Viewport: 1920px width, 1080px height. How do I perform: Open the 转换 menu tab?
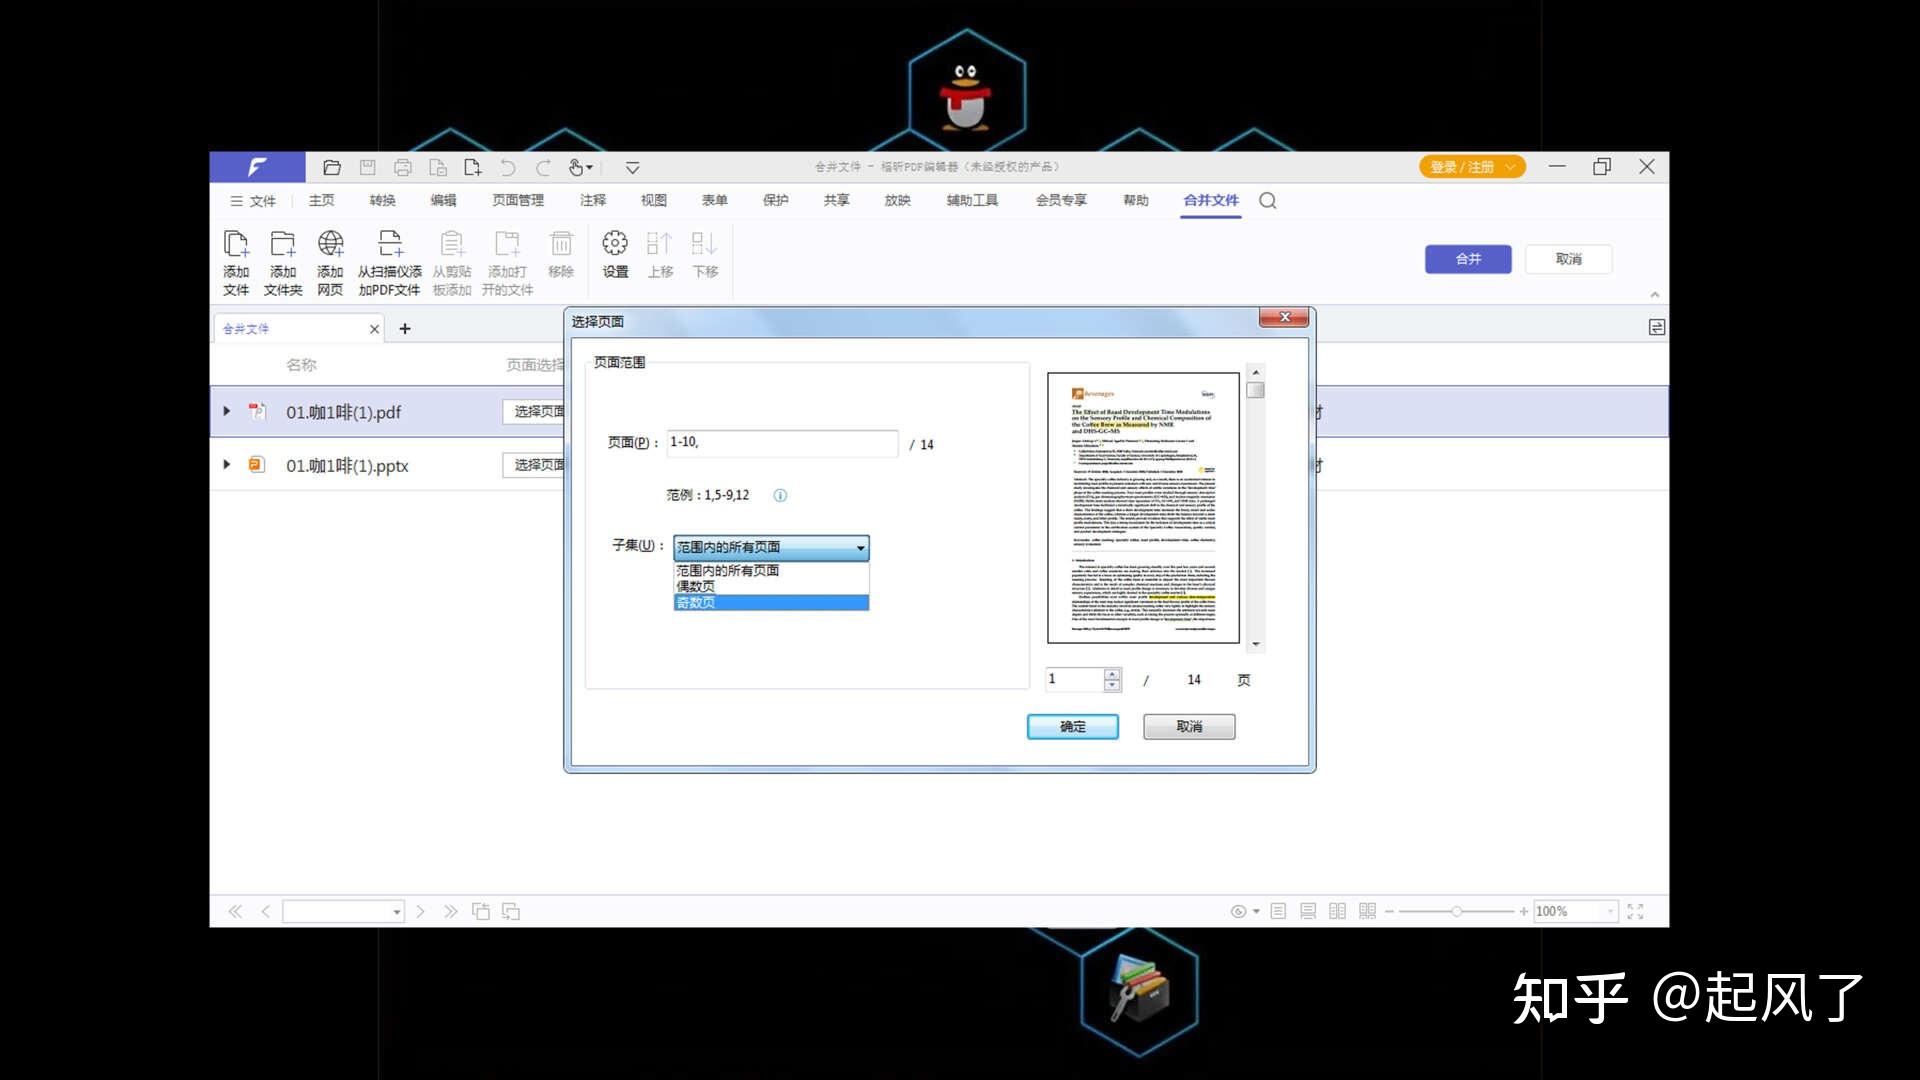click(382, 201)
